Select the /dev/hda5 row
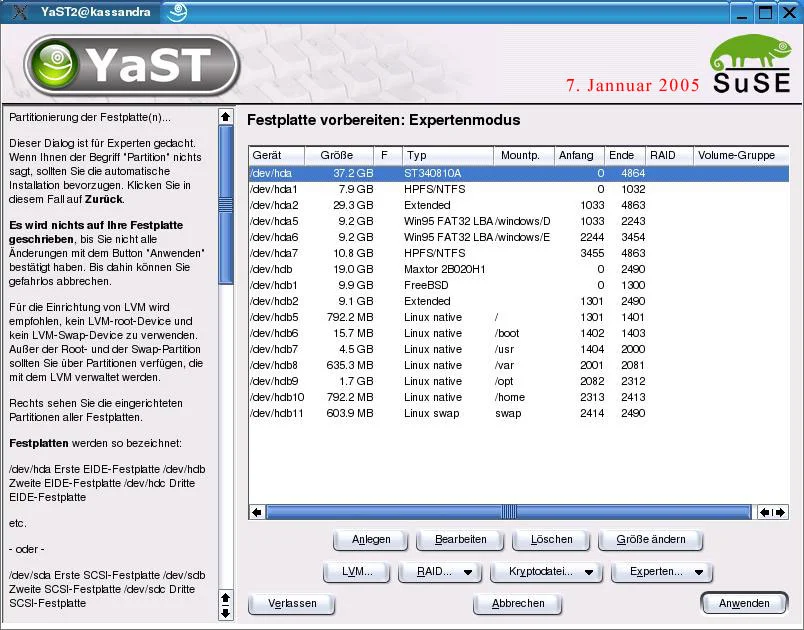The height and width of the screenshot is (630, 804). coord(518,221)
